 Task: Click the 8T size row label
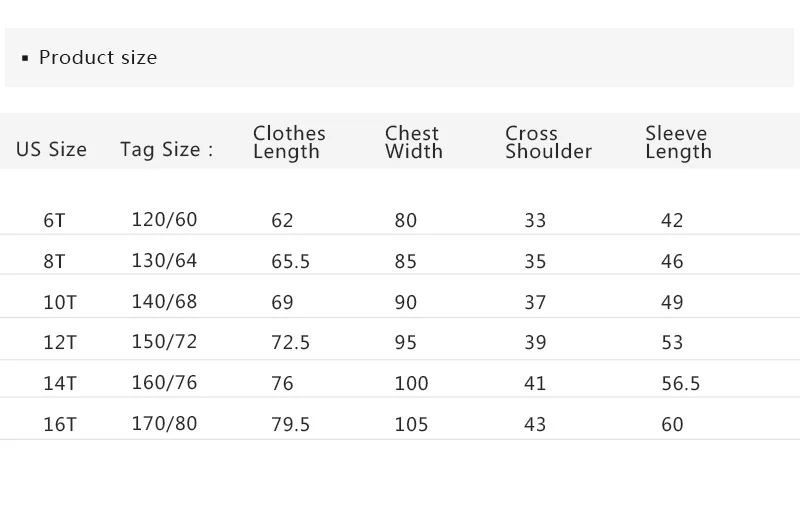click(54, 261)
